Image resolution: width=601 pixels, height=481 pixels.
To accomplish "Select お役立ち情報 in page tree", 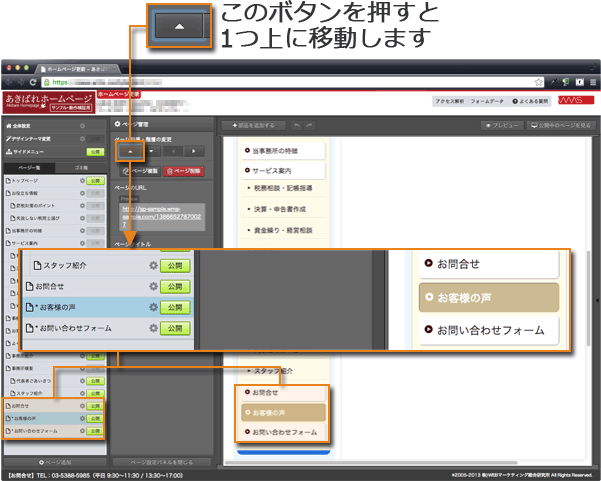I will (32, 194).
